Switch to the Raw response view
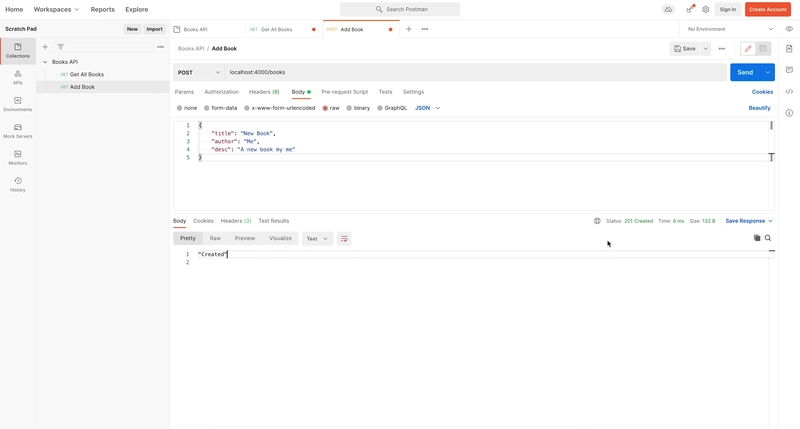Image resolution: width=800 pixels, height=429 pixels. pyautogui.click(x=215, y=238)
